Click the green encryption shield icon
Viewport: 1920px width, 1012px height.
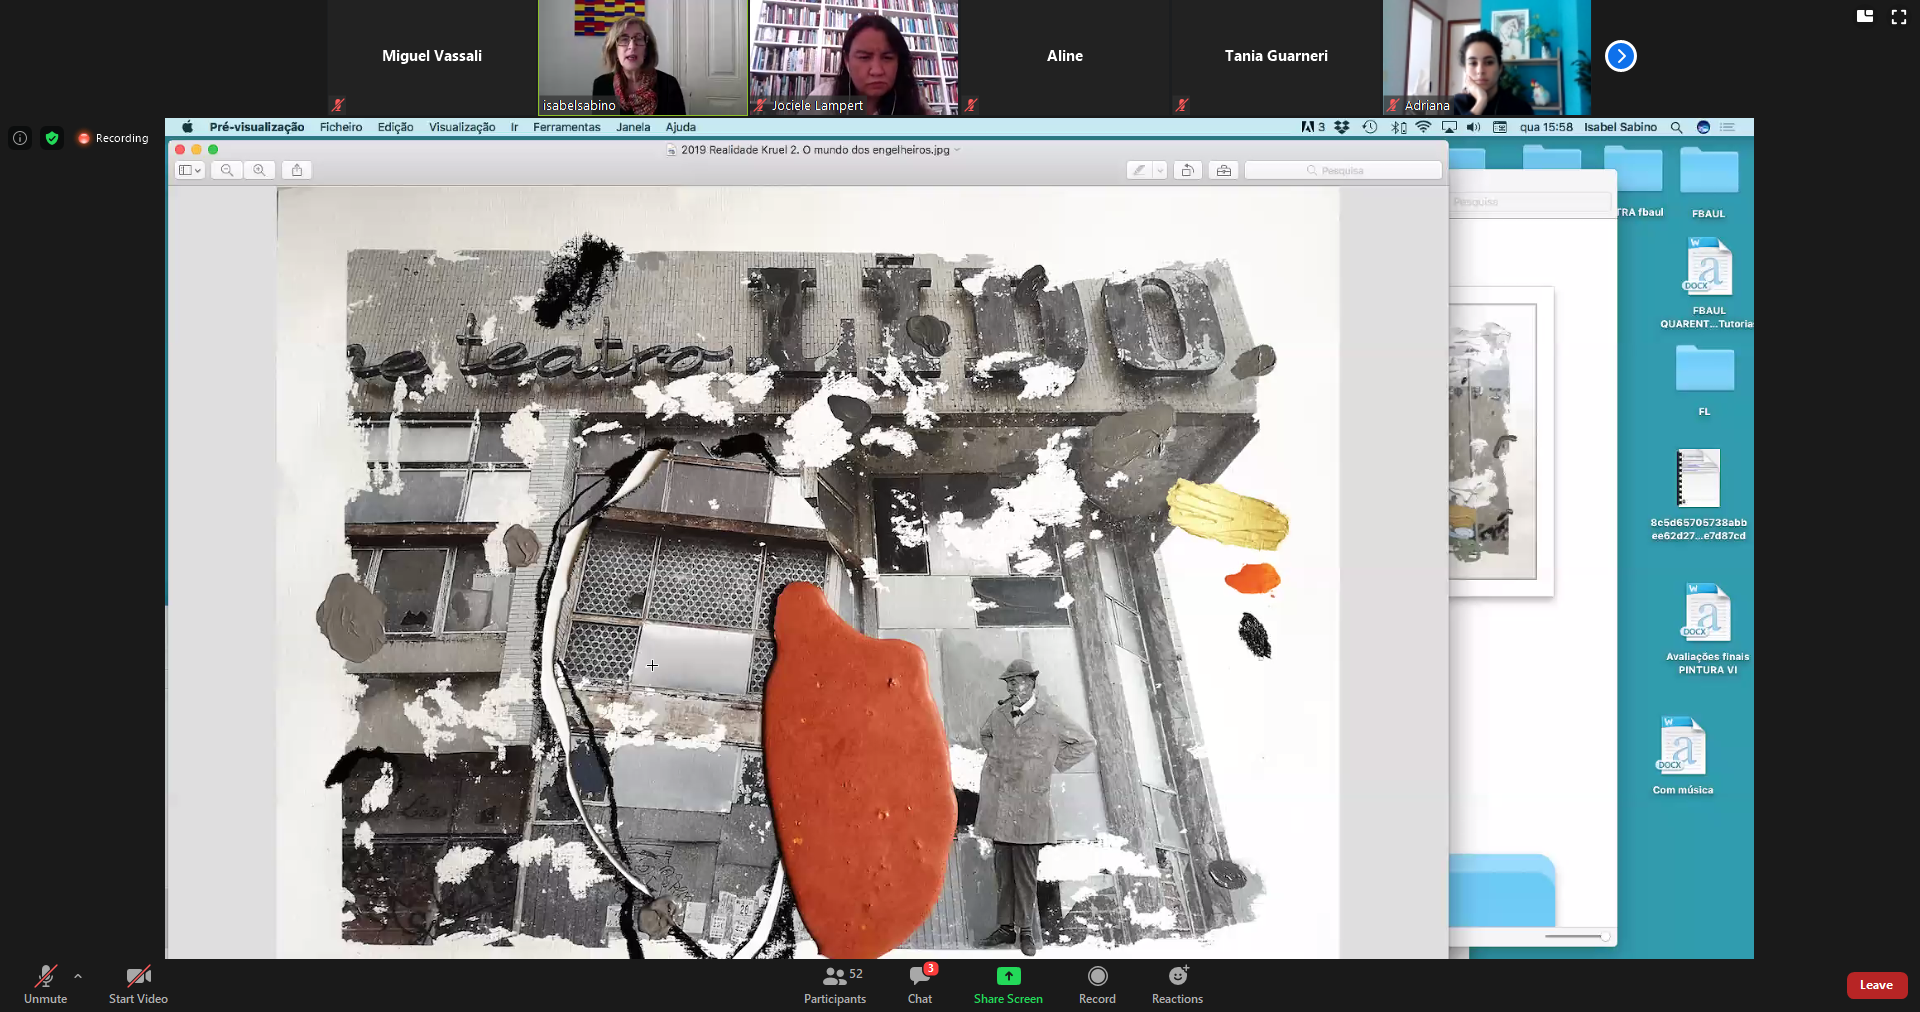52,138
